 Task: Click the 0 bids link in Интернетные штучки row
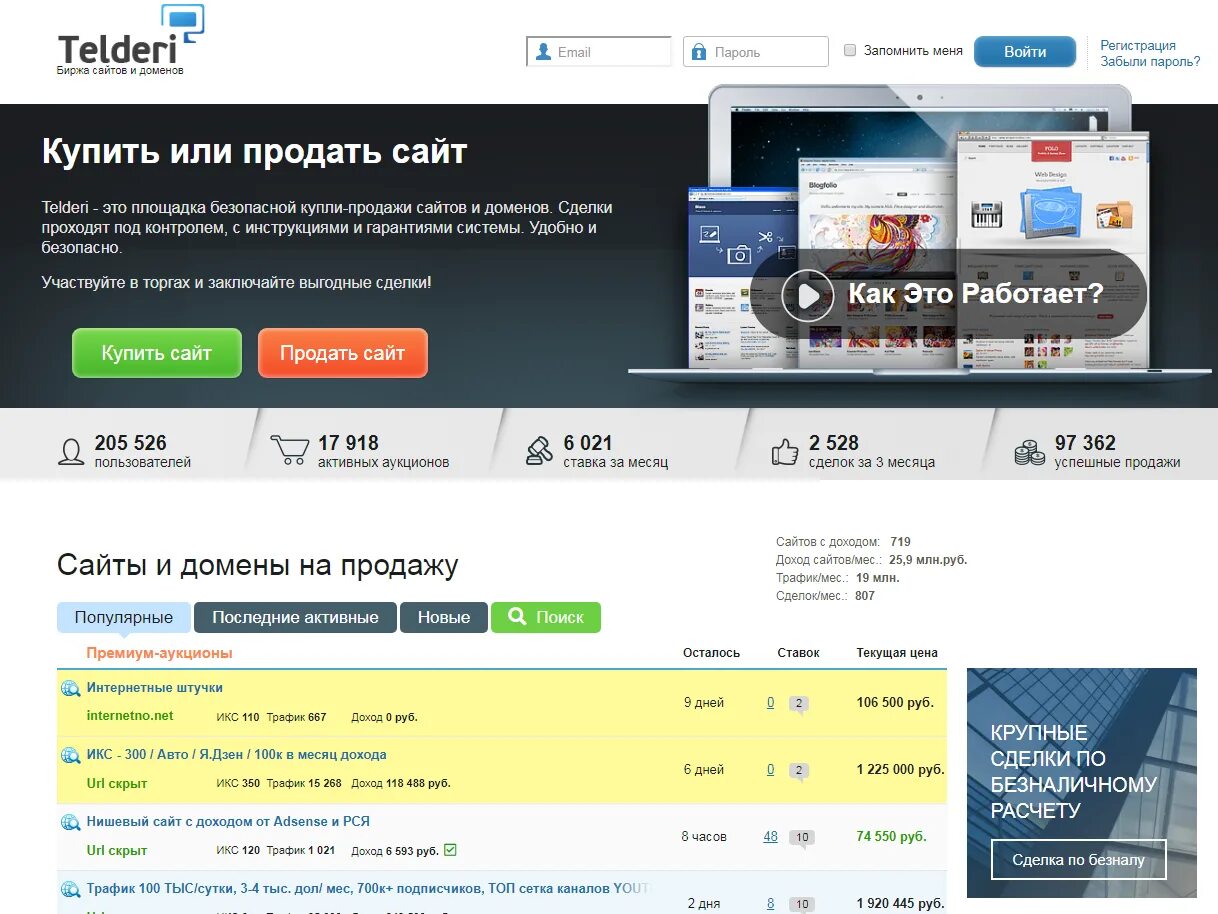tap(770, 703)
